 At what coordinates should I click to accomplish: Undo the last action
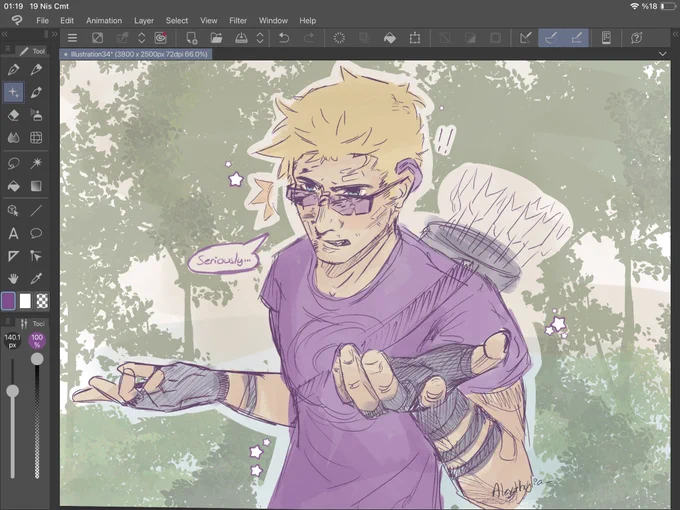284,38
